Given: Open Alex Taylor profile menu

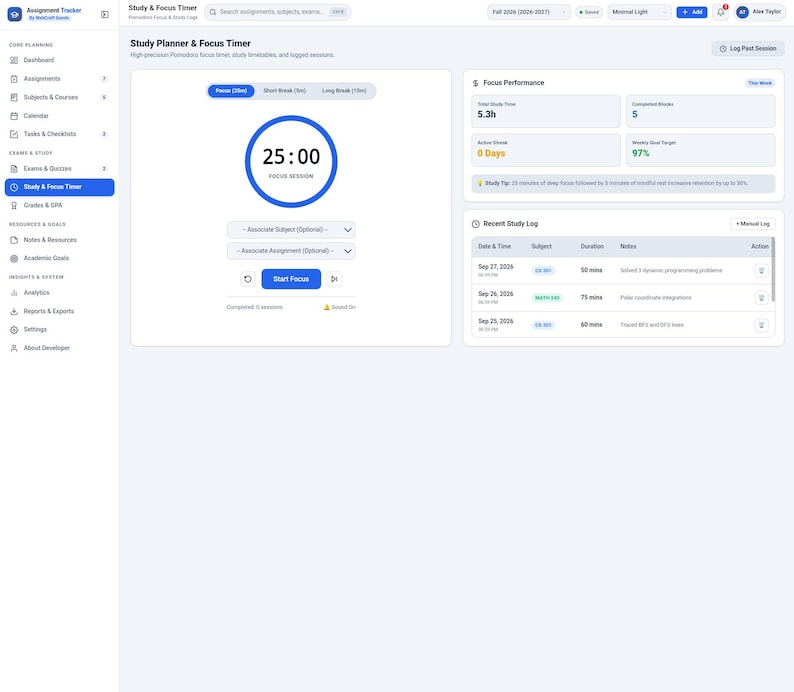Looking at the screenshot, I should pyautogui.click(x=760, y=12).
